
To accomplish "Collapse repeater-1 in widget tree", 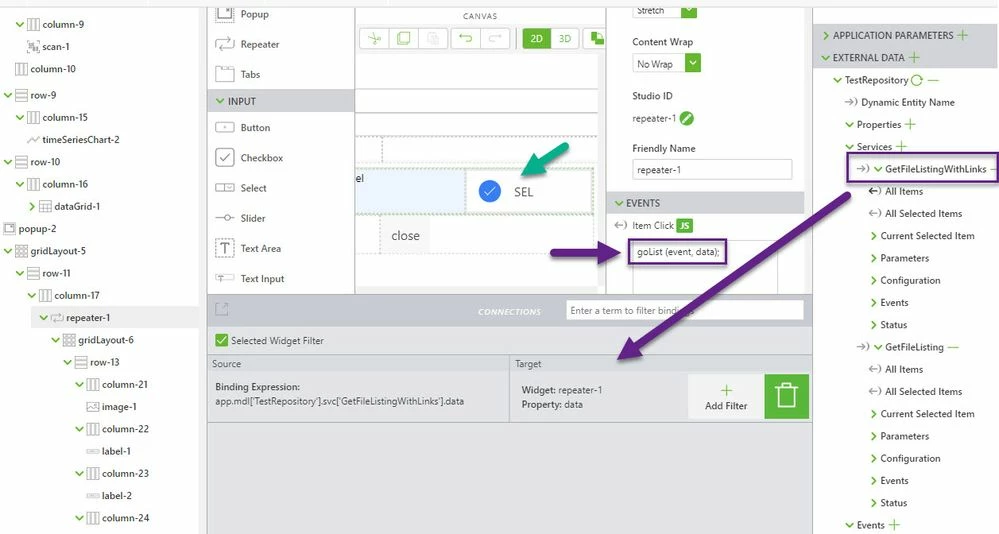I will point(43,317).
